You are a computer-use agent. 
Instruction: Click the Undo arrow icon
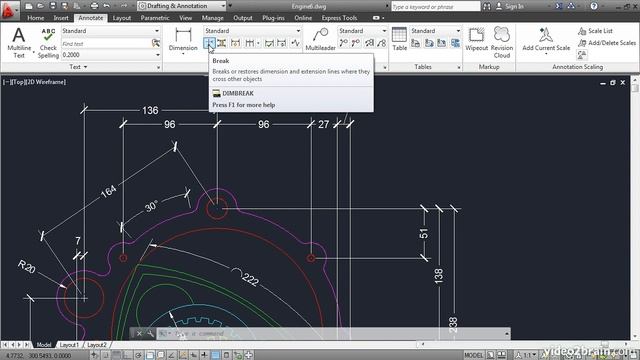[x=107, y=6]
